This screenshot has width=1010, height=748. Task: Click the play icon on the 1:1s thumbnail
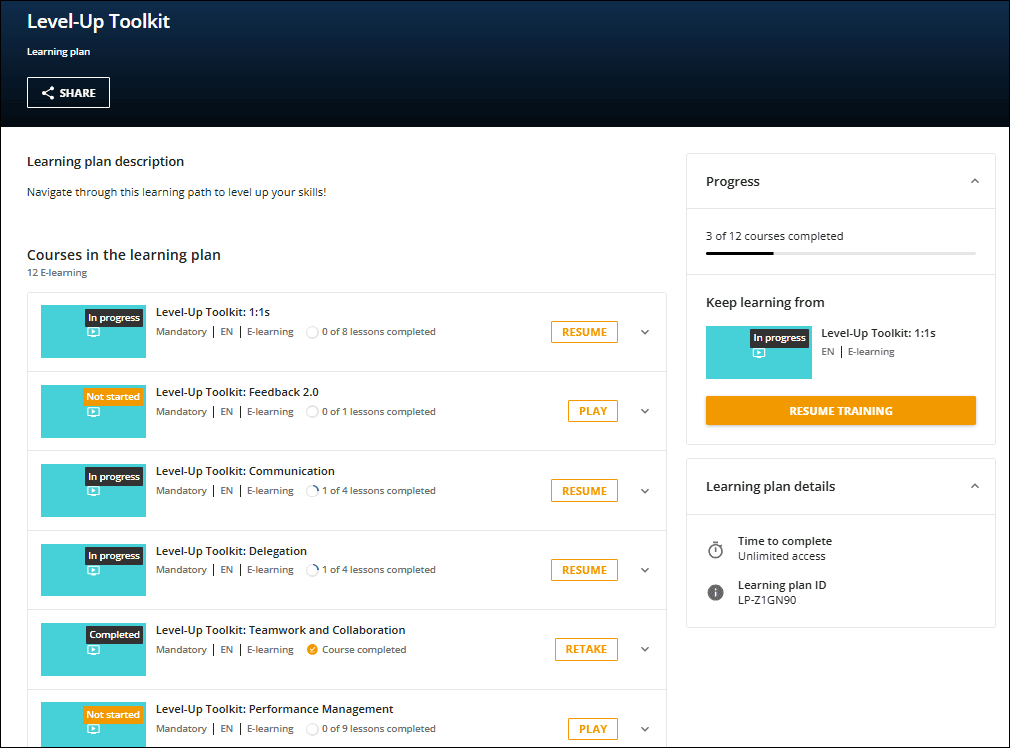[x=93, y=332]
